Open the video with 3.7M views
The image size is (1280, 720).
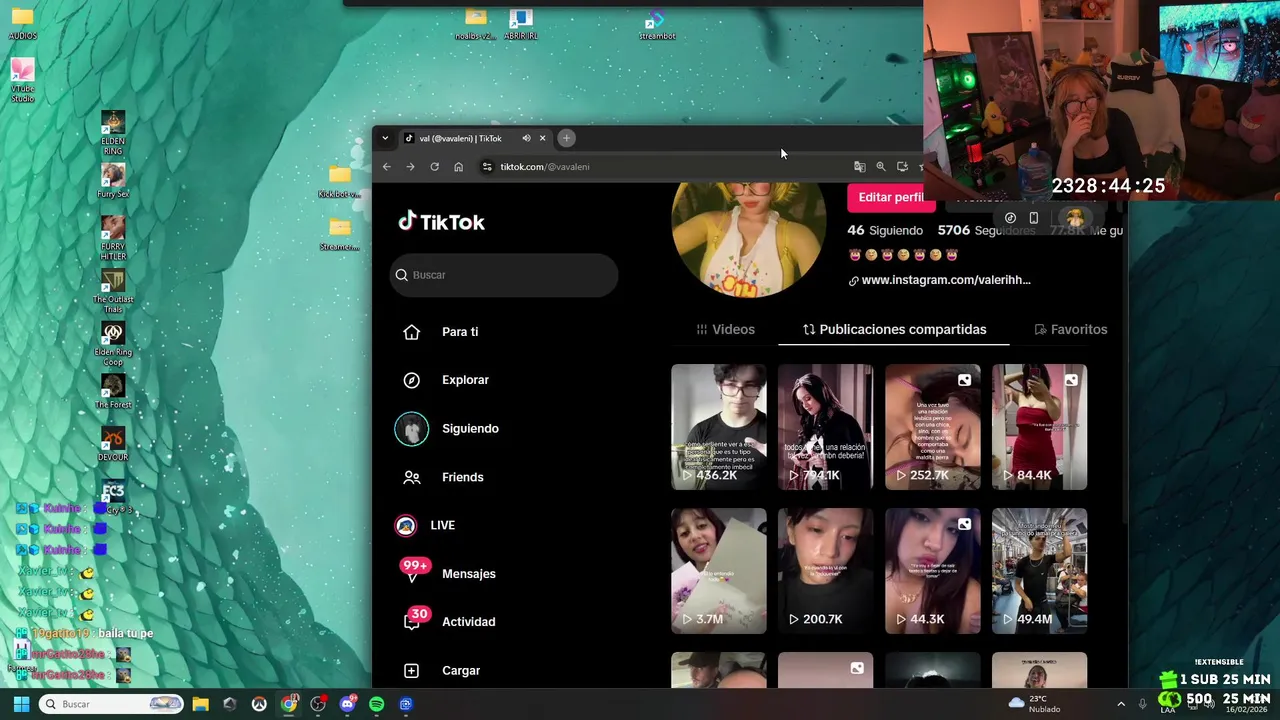(x=718, y=571)
